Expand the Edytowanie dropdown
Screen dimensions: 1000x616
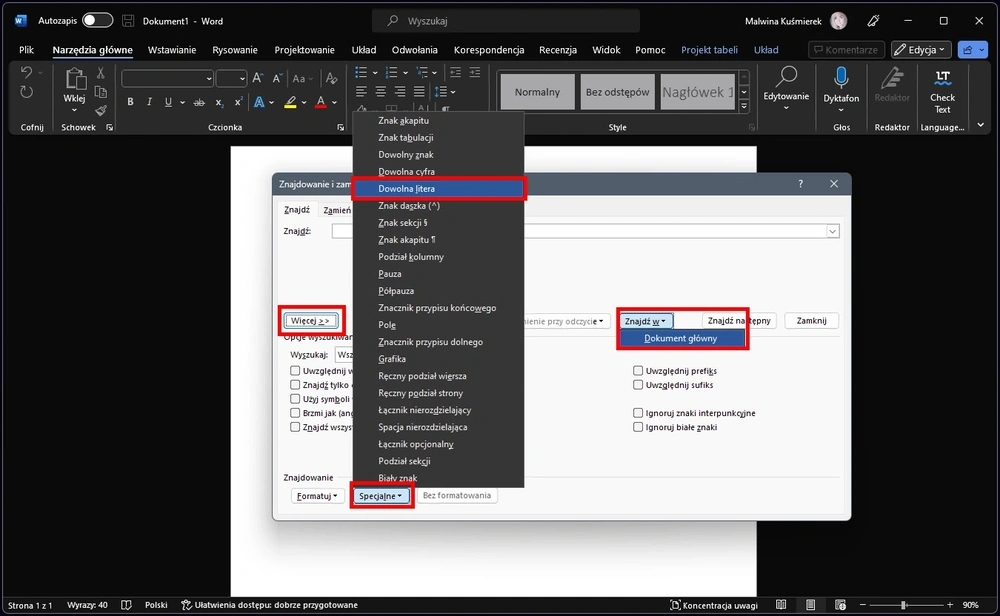786,89
